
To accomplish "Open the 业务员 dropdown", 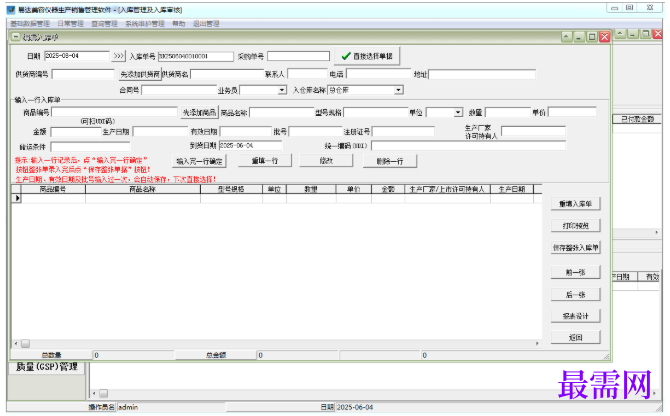I will click(282, 90).
